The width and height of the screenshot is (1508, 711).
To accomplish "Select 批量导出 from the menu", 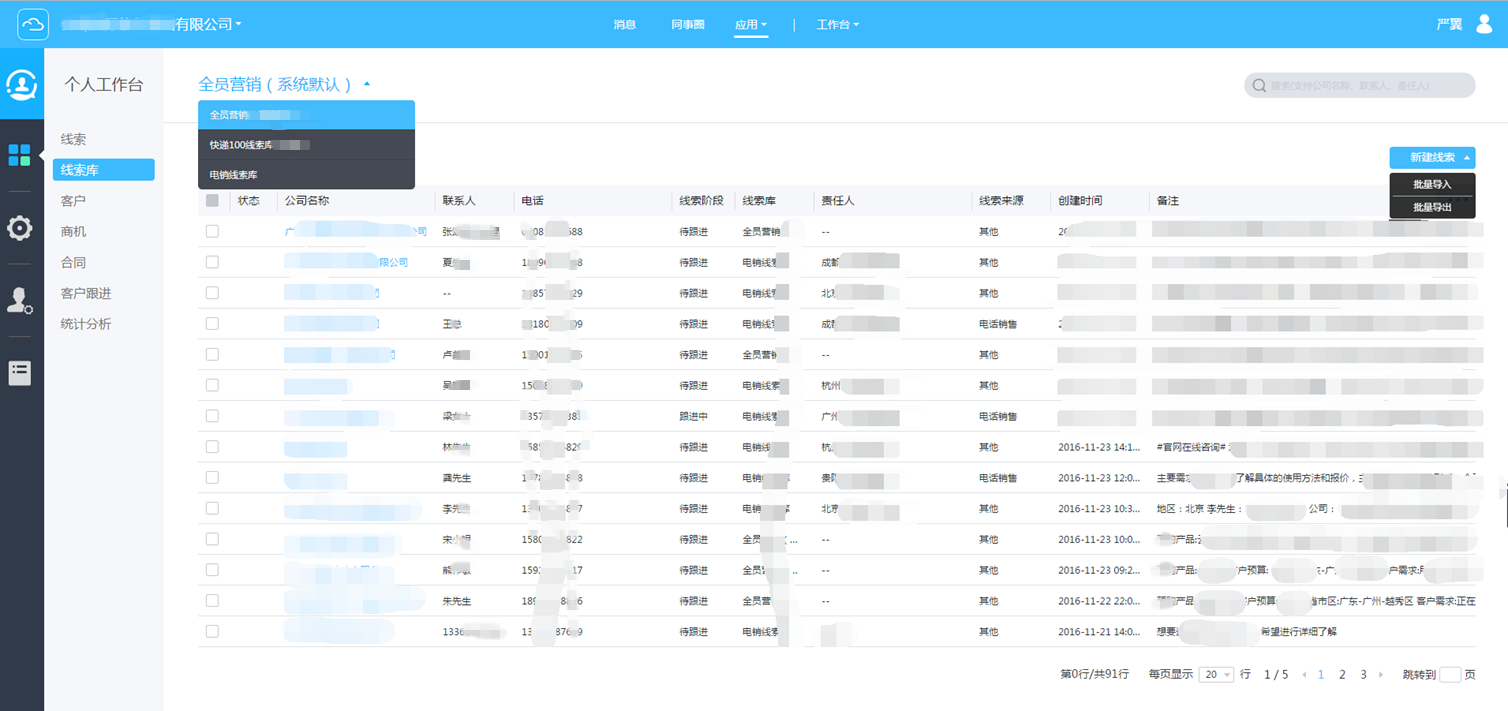I will [1432, 207].
